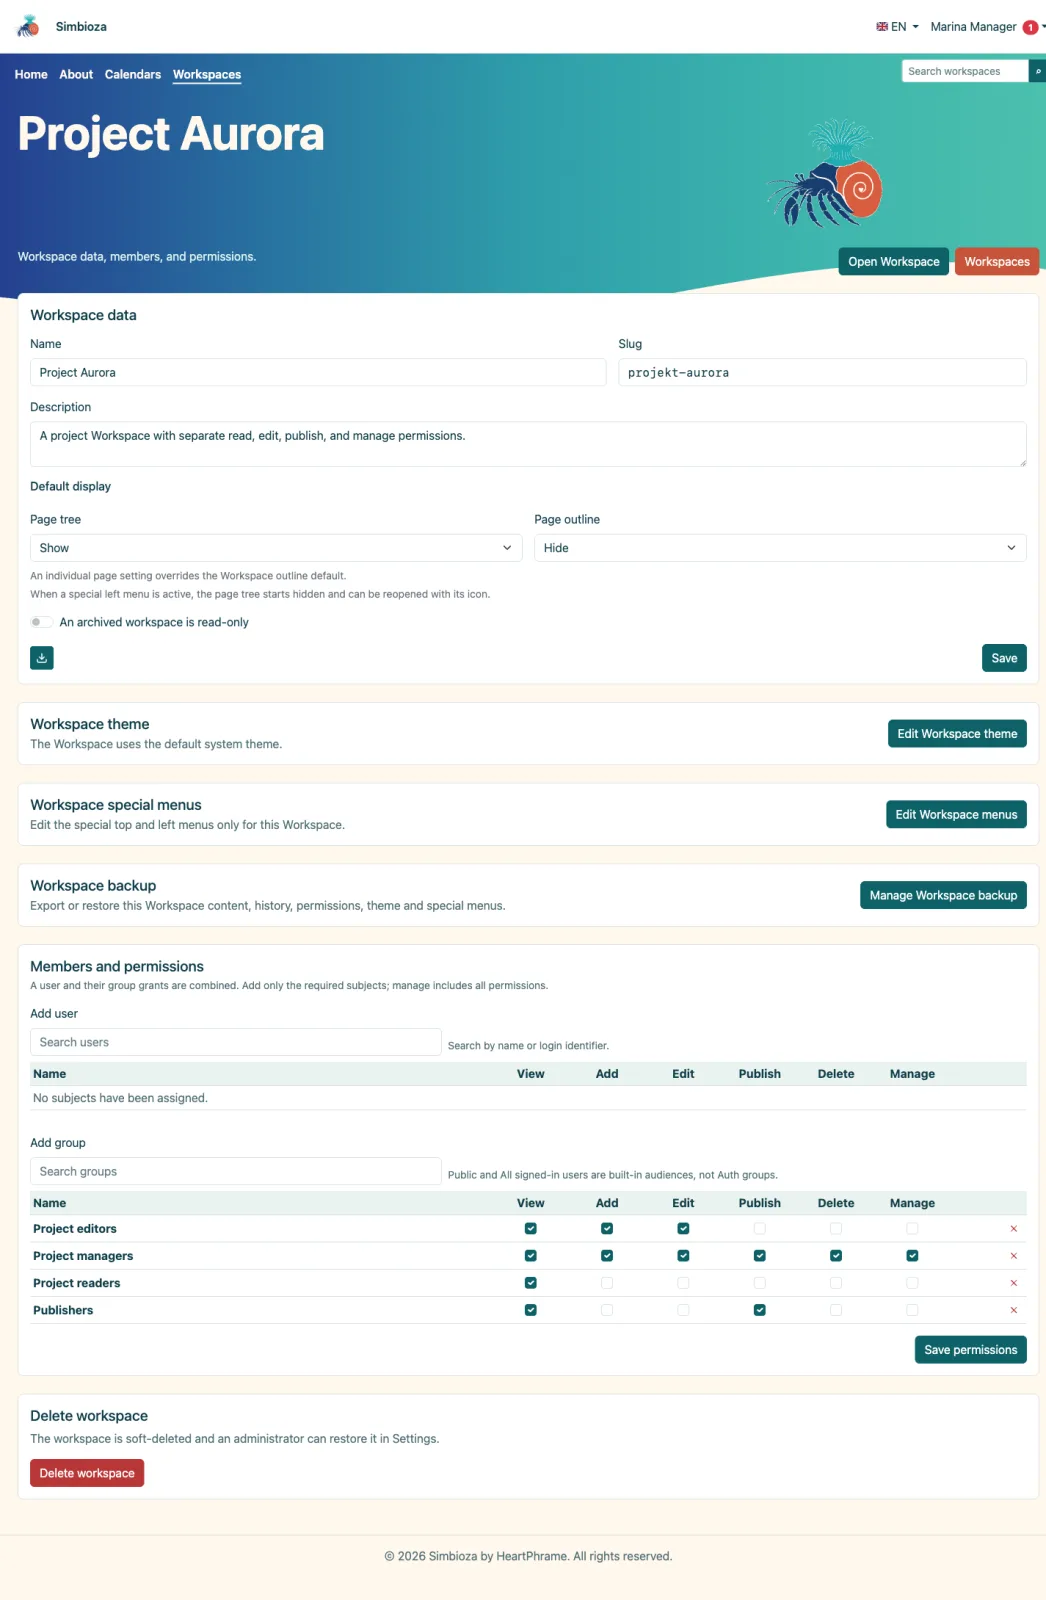
Task: Uncheck Add permission for Project editors
Action: (x=607, y=1229)
